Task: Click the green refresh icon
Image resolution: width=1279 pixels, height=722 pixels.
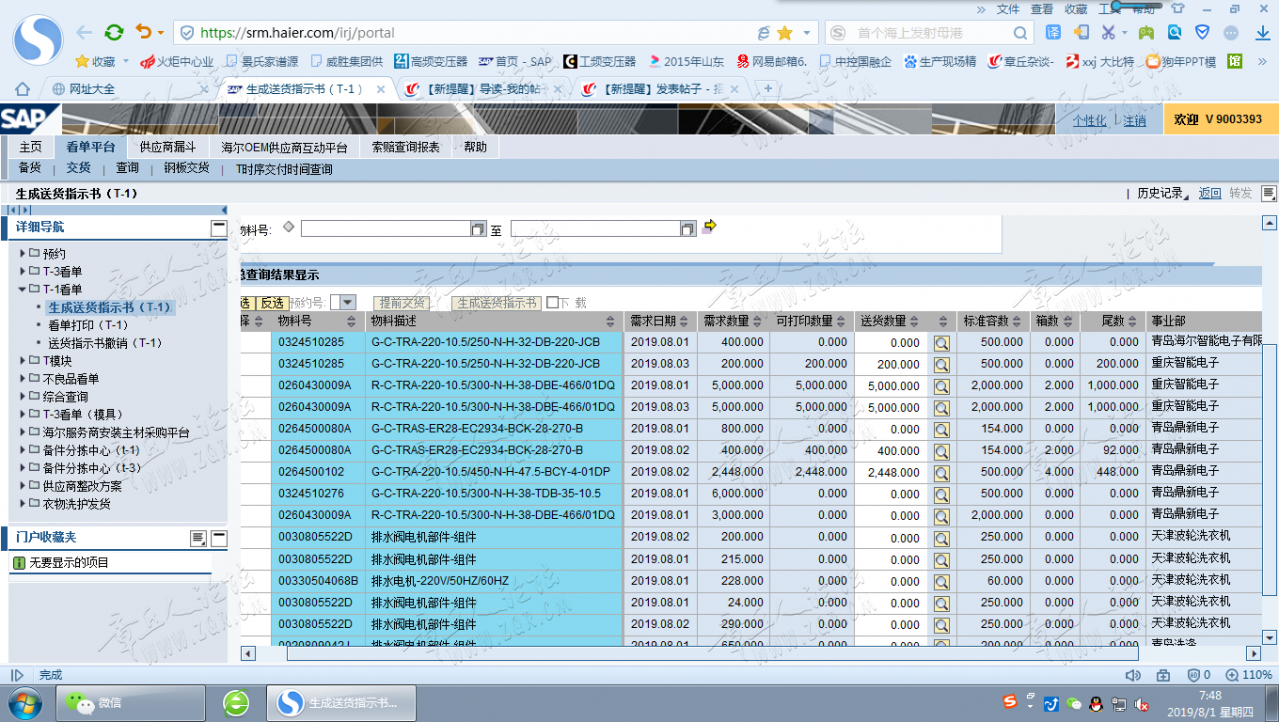Action: 115,32
